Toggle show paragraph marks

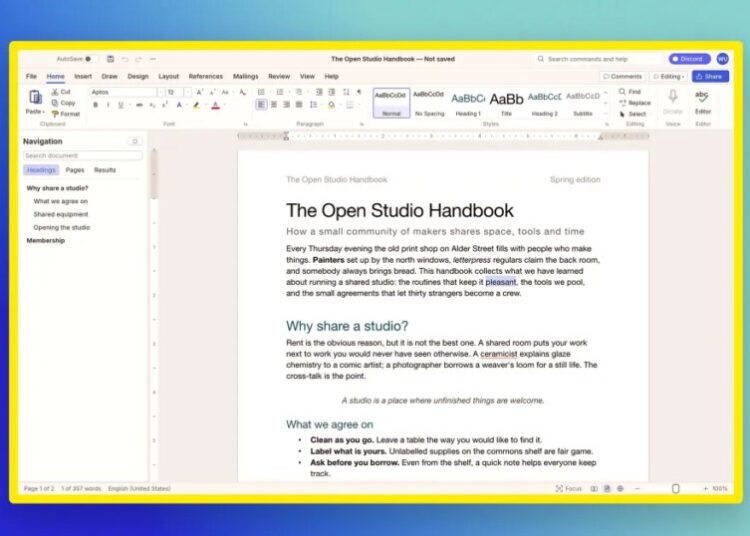(x=359, y=92)
